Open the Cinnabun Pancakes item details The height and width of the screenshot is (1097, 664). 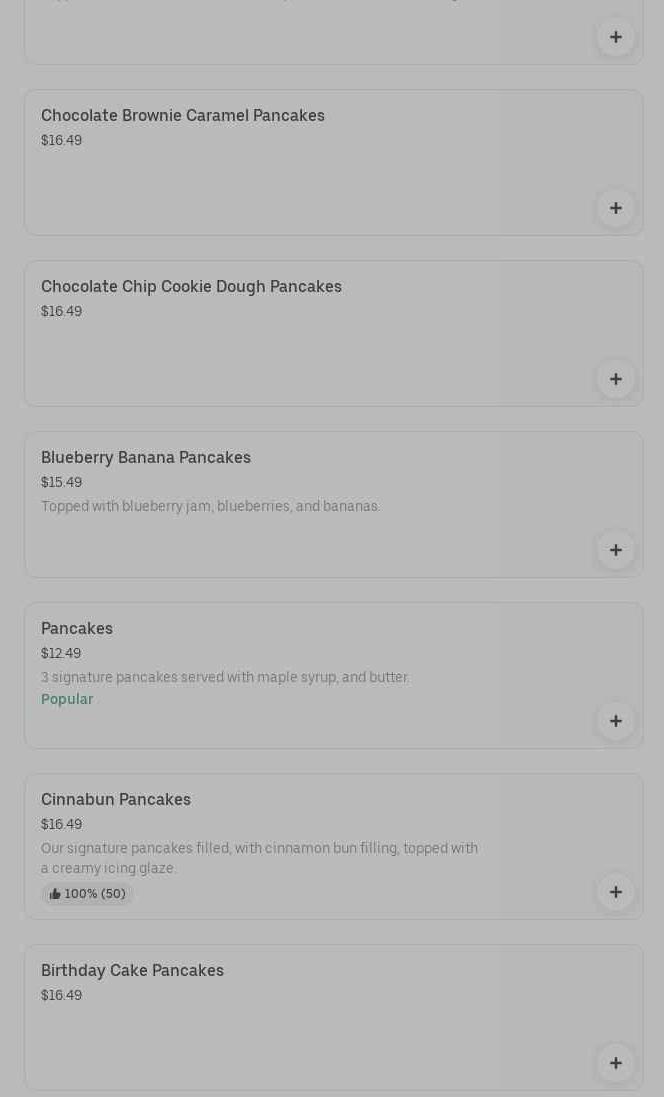116,800
